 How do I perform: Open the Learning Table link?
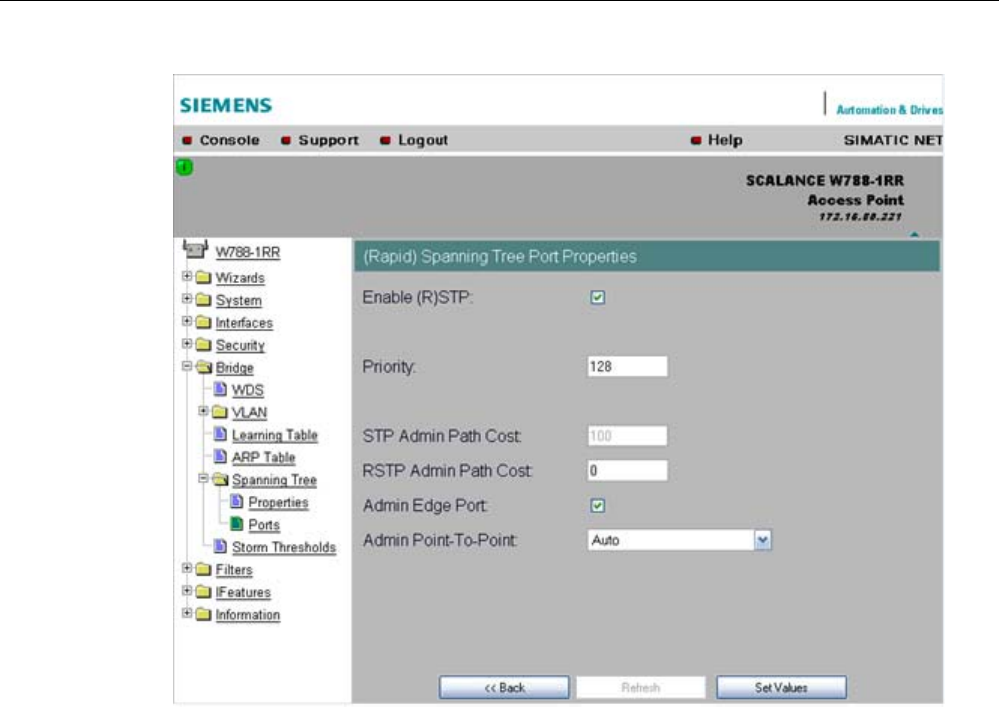(x=275, y=435)
